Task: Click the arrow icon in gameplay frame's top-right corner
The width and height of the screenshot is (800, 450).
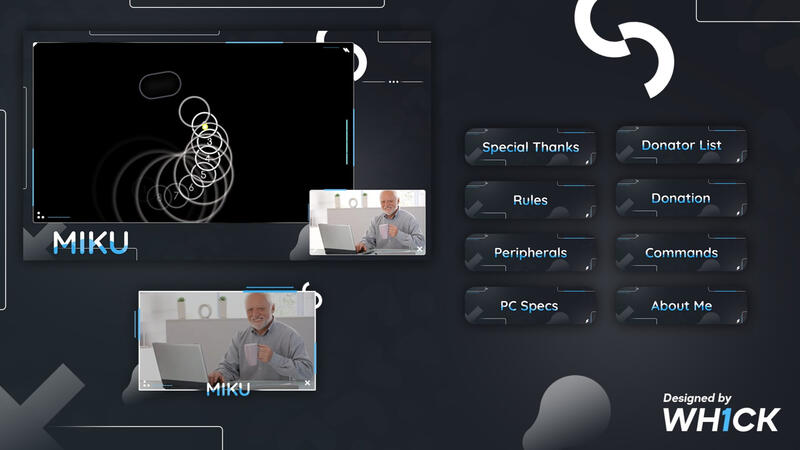Action: (x=346, y=49)
